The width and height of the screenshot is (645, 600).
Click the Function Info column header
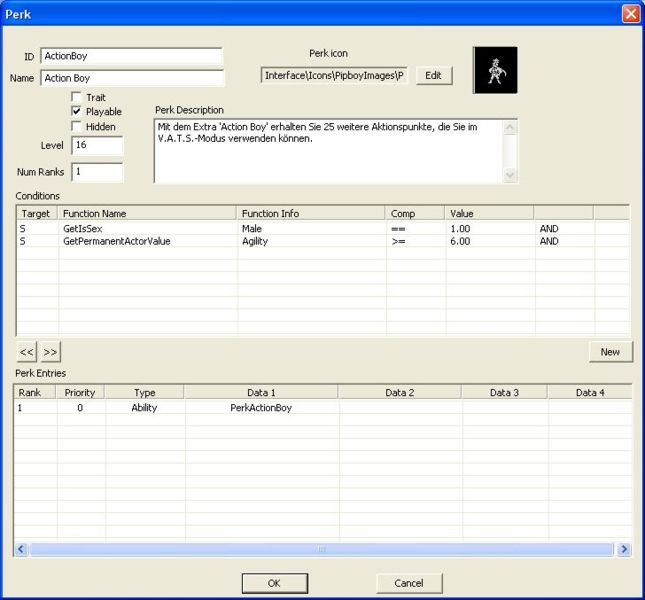pyautogui.click(x=311, y=214)
